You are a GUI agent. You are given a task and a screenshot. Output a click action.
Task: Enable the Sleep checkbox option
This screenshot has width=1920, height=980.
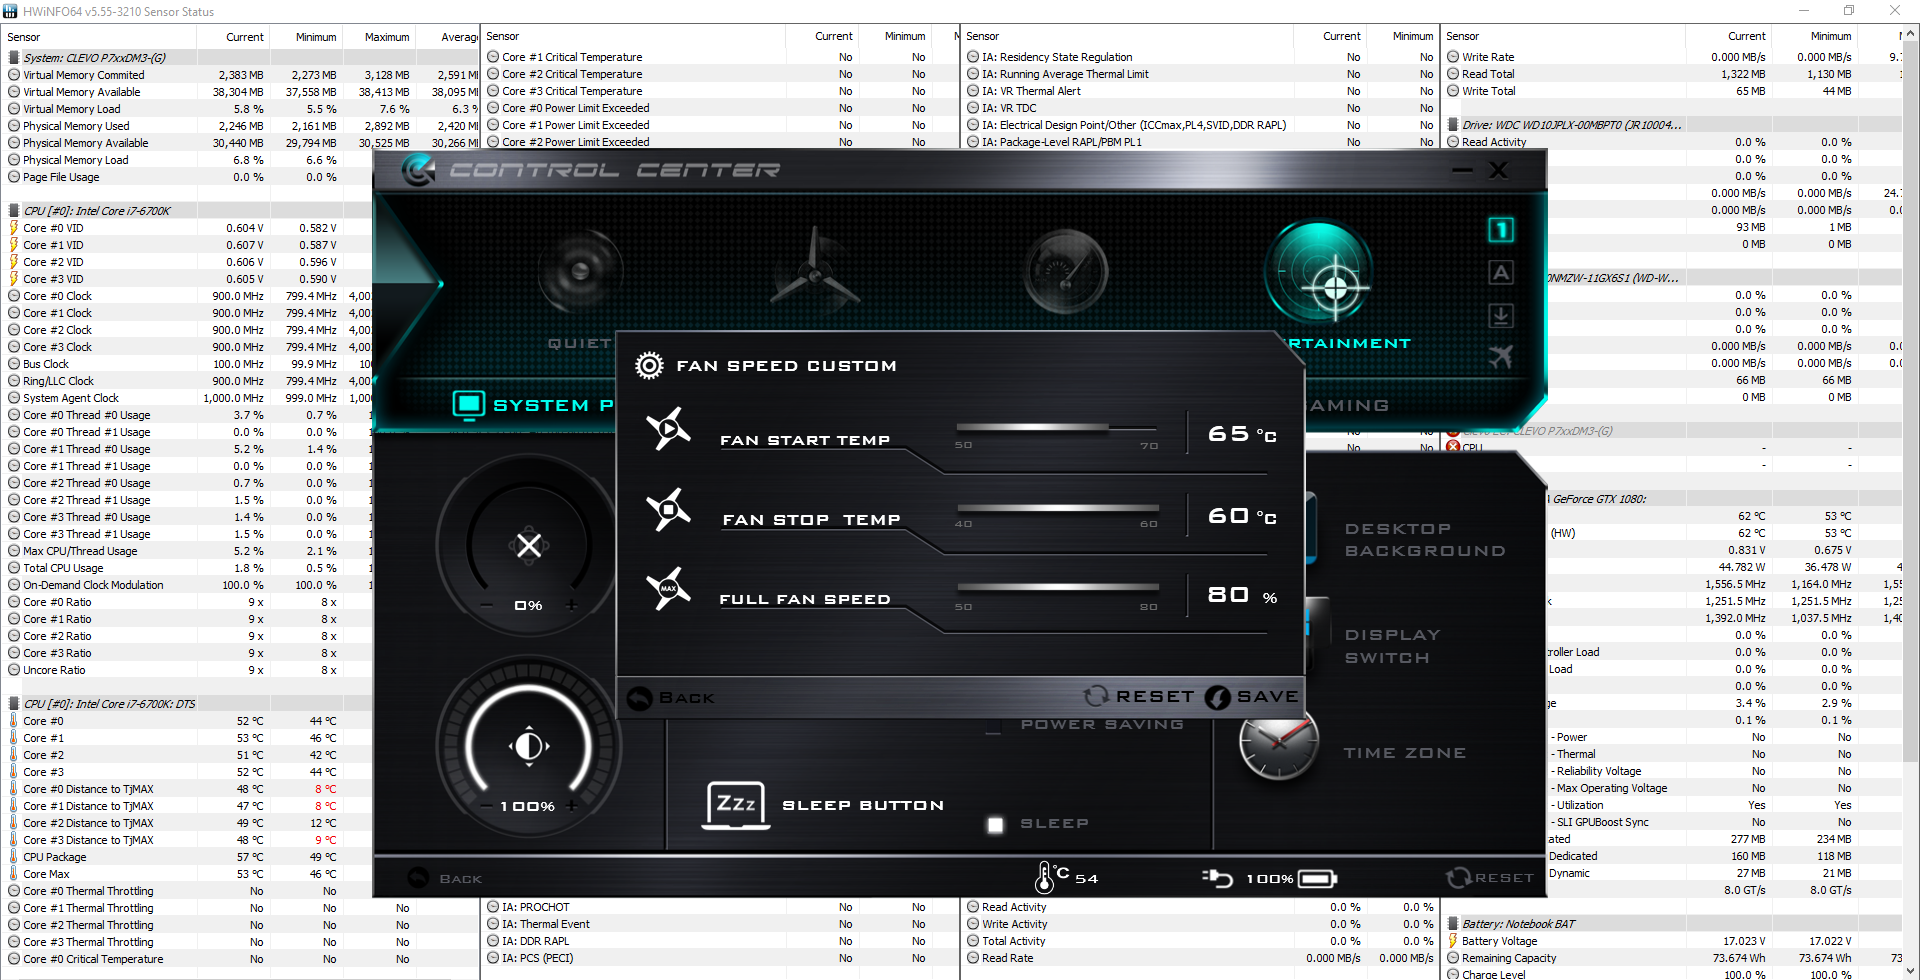[x=995, y=825]
